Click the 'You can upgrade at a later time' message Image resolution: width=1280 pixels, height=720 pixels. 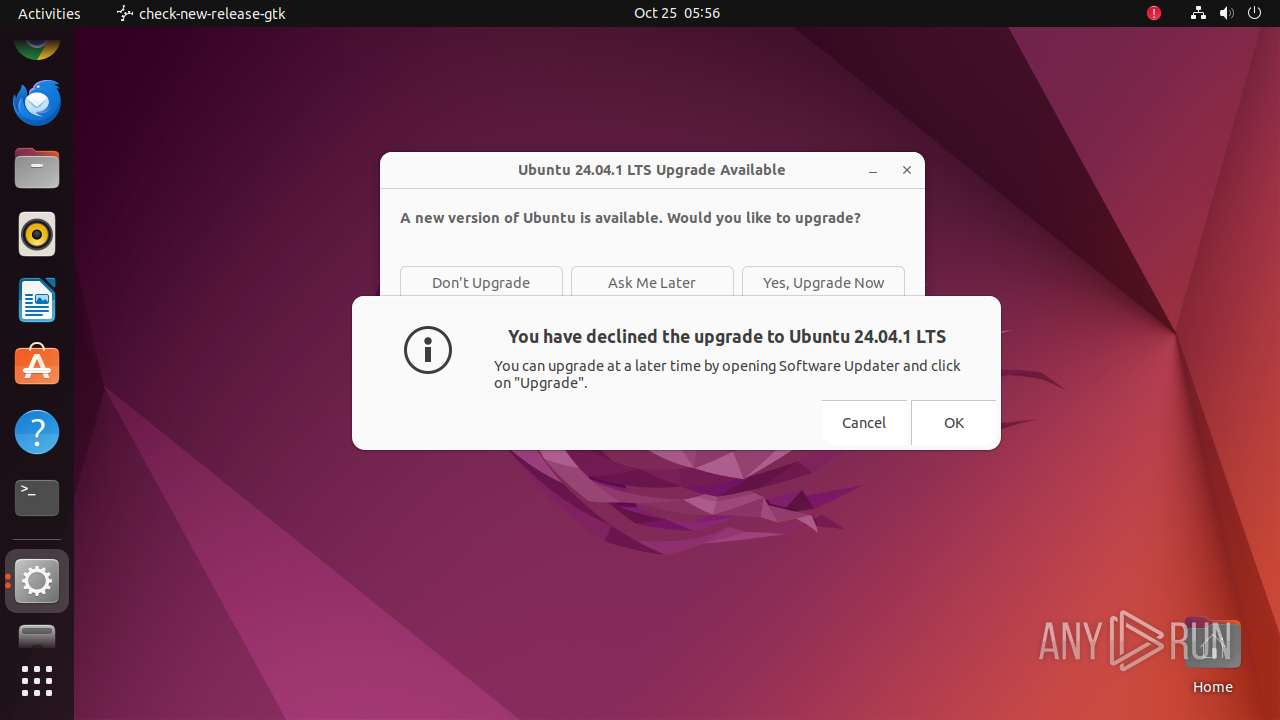click(727, 374)
